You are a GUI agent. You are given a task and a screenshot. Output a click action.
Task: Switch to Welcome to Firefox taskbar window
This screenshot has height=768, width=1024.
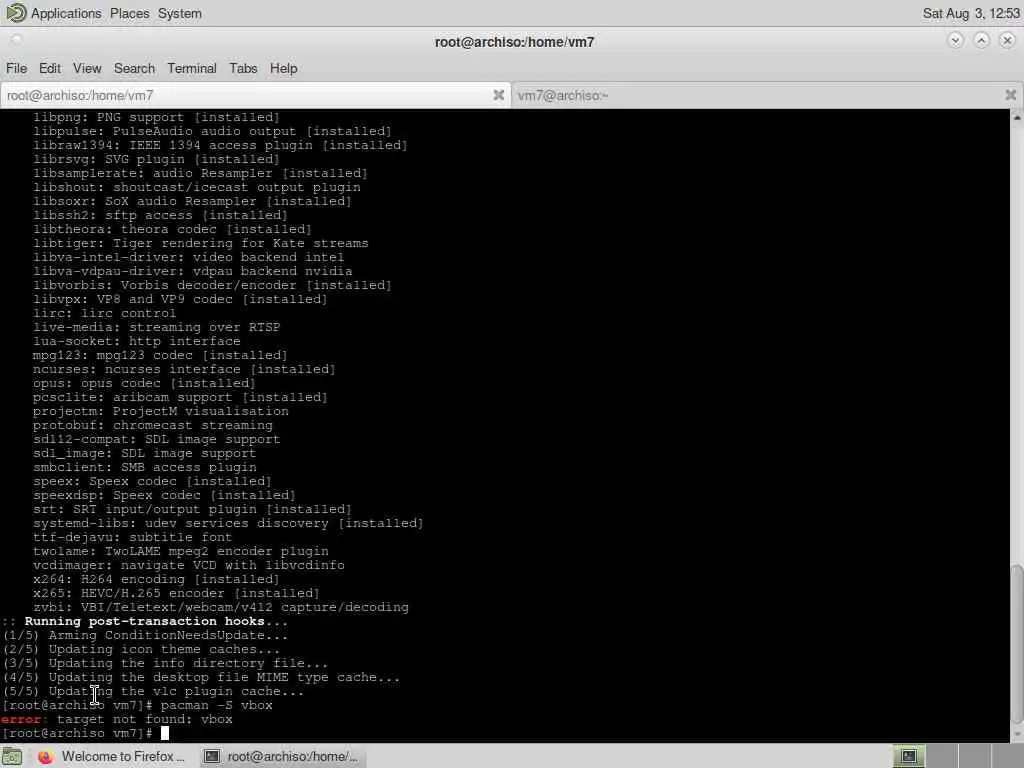click(111, 756)
